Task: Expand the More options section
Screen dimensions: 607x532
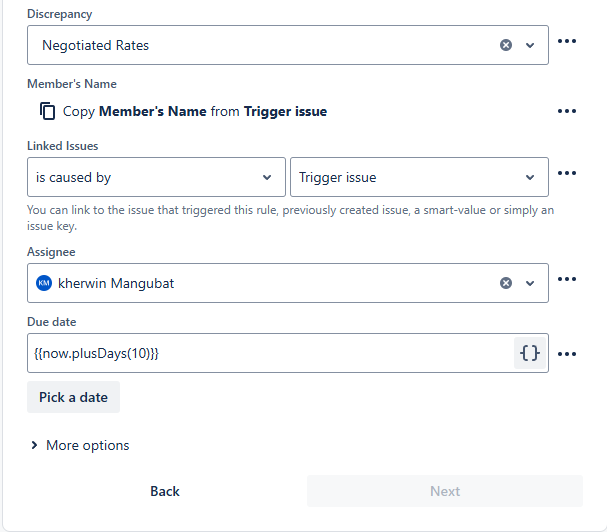Action: [x=80, y=445]
